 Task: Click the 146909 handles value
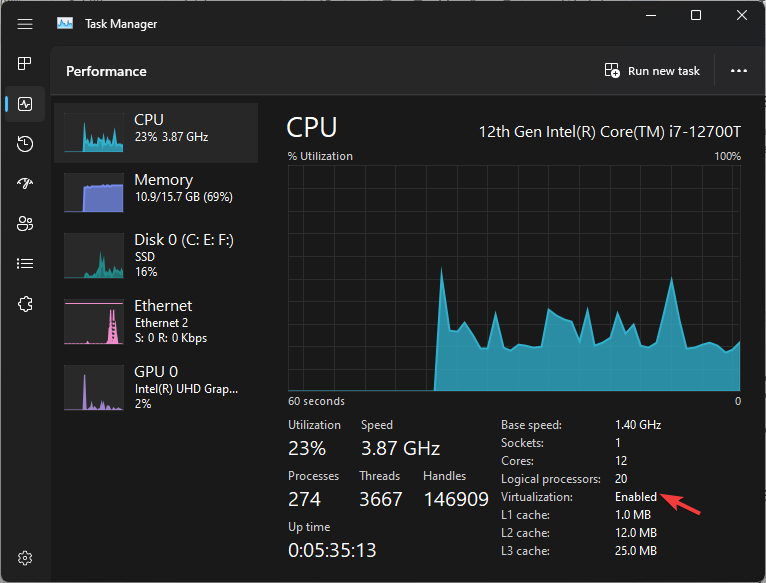coord(456,499)
